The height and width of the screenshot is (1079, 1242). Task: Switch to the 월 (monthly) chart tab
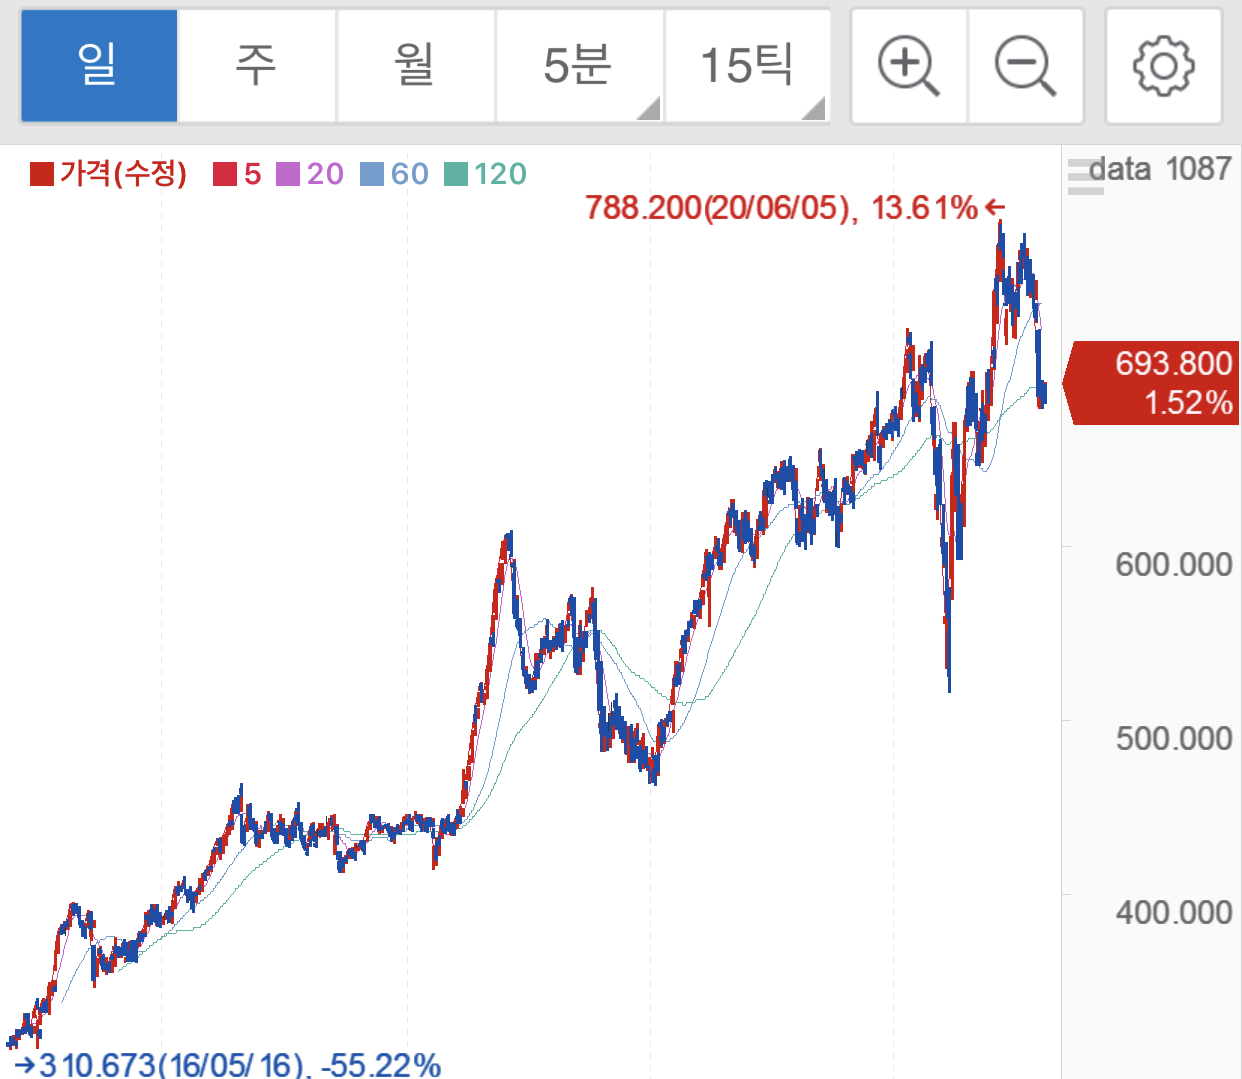416,66
